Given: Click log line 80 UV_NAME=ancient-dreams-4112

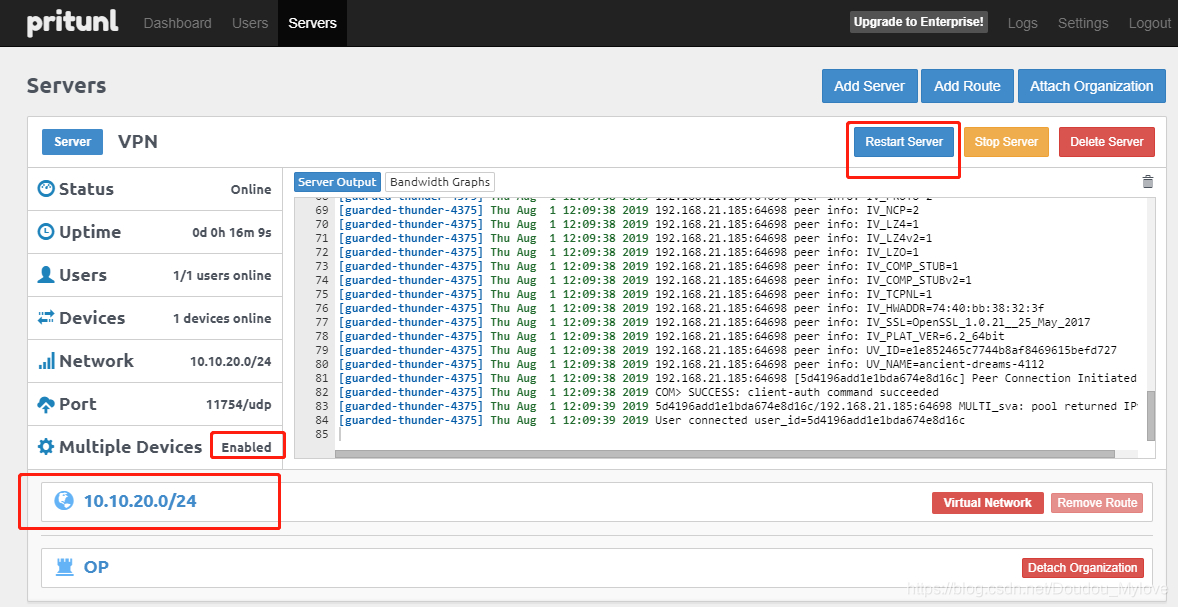Looking at the screenshot, I should (x=691, y=364).
